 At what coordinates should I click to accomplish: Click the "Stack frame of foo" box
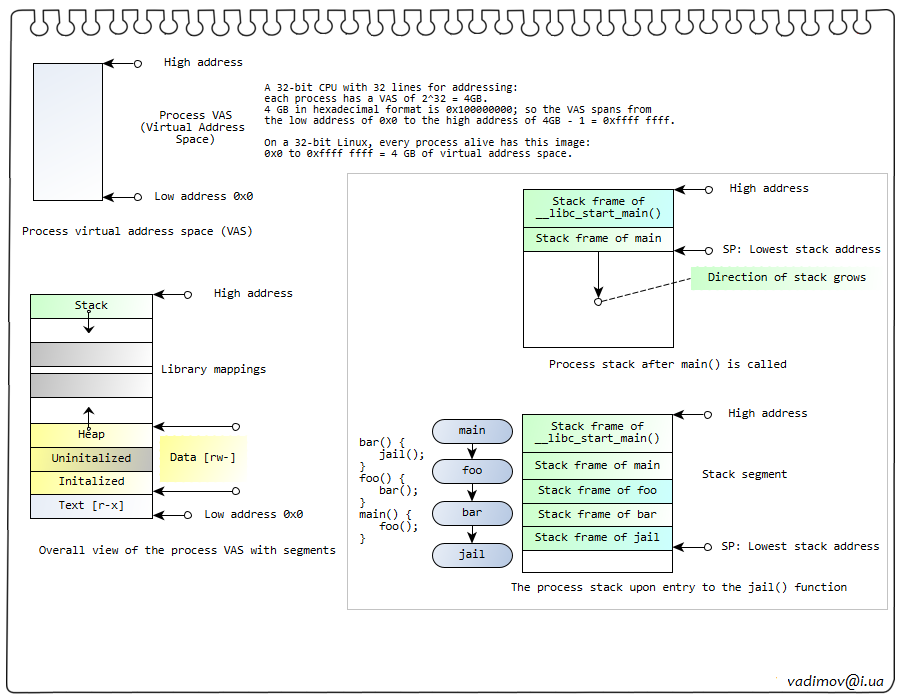tap(597, 490)
